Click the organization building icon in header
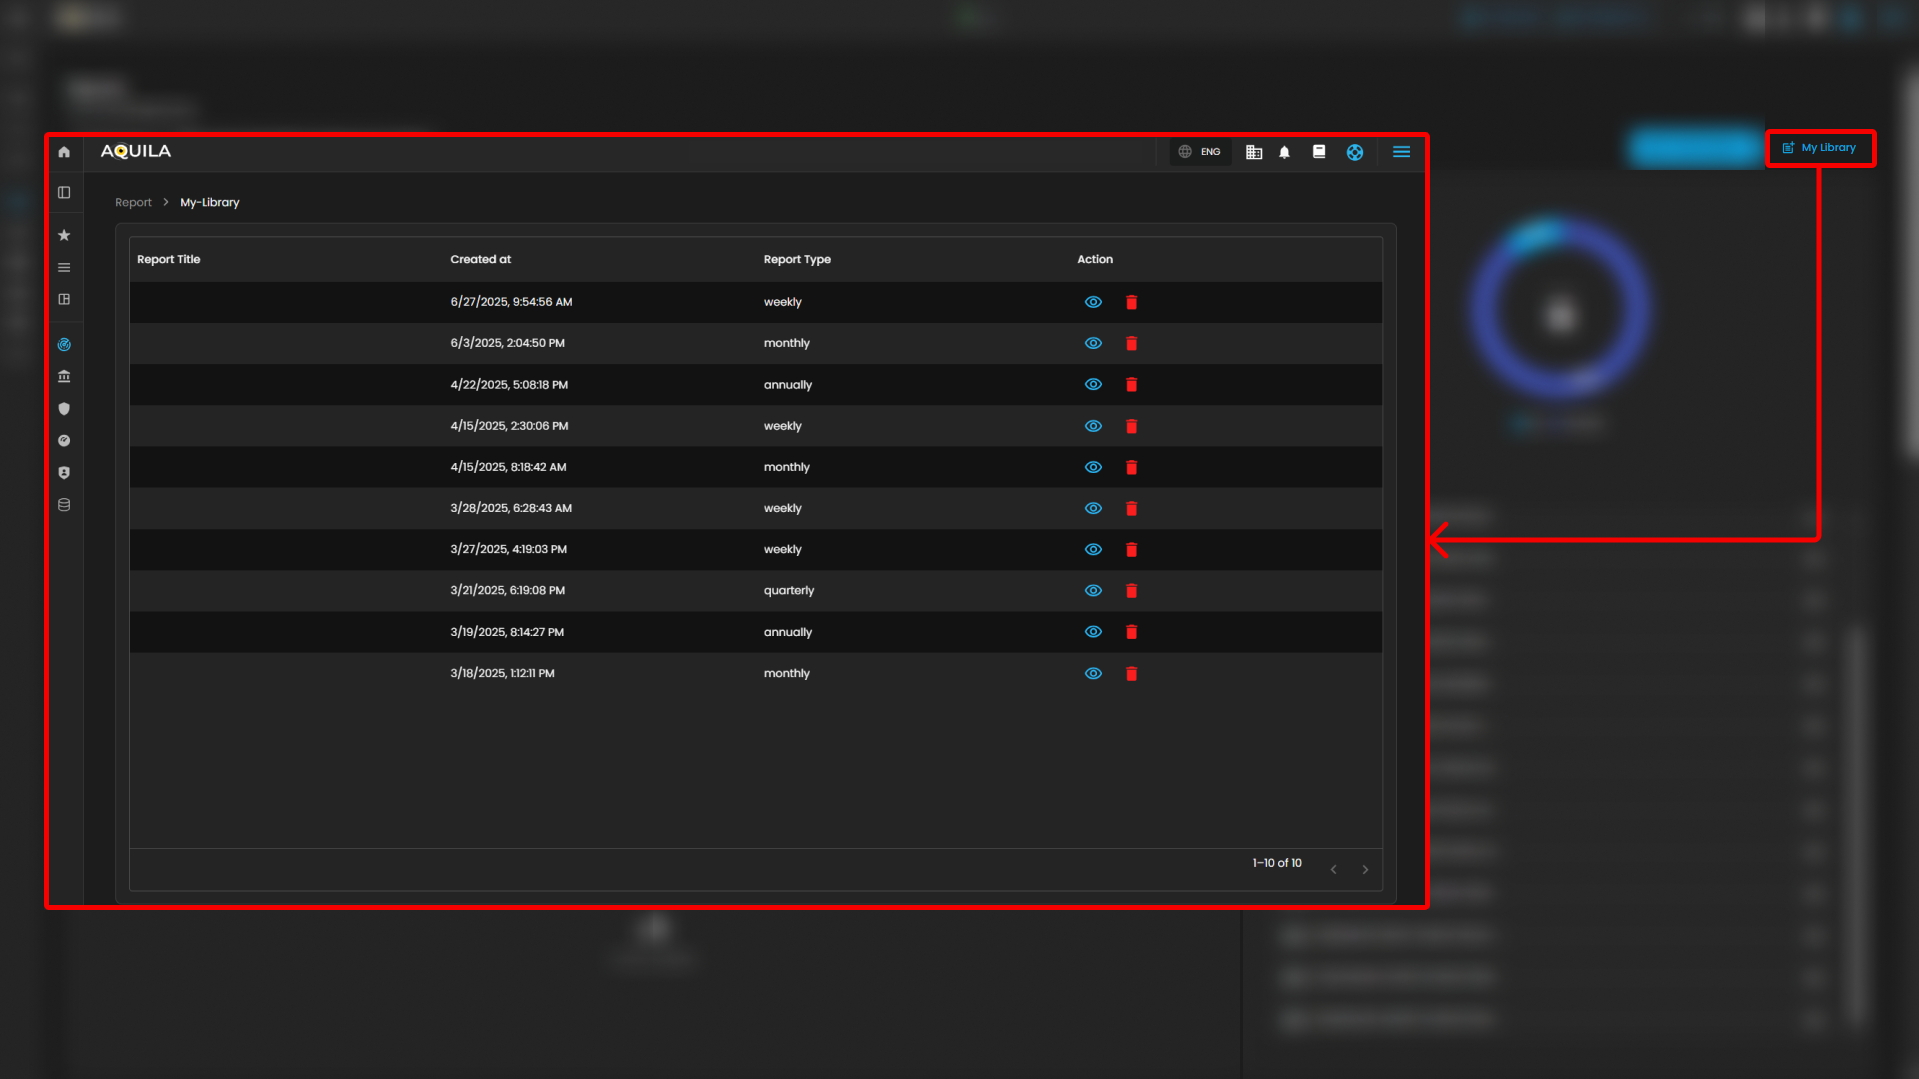The width and height of the screenshot is (1919, 1079). coord(1253,152)
